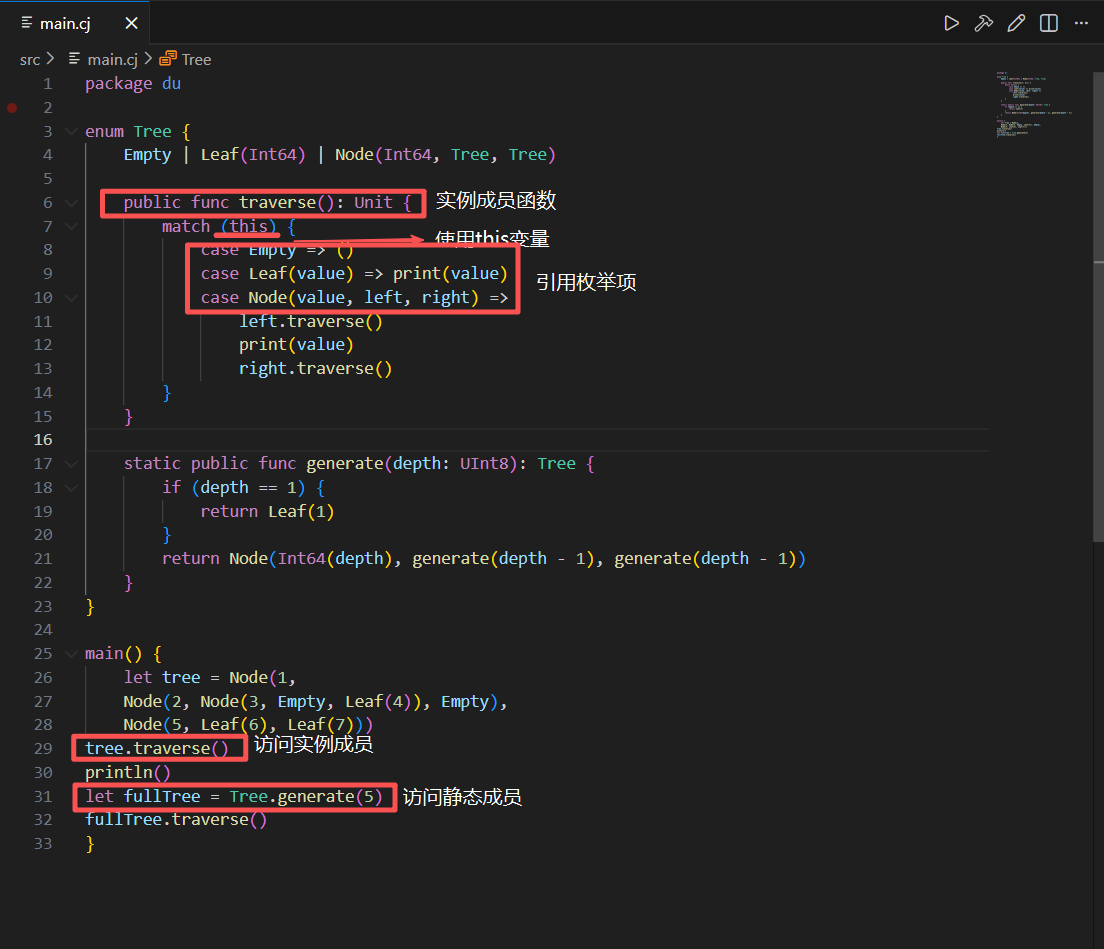Click 'traverse' in the line 6 function declaration
1104x949 pixels.
click(x=277, y=203)
